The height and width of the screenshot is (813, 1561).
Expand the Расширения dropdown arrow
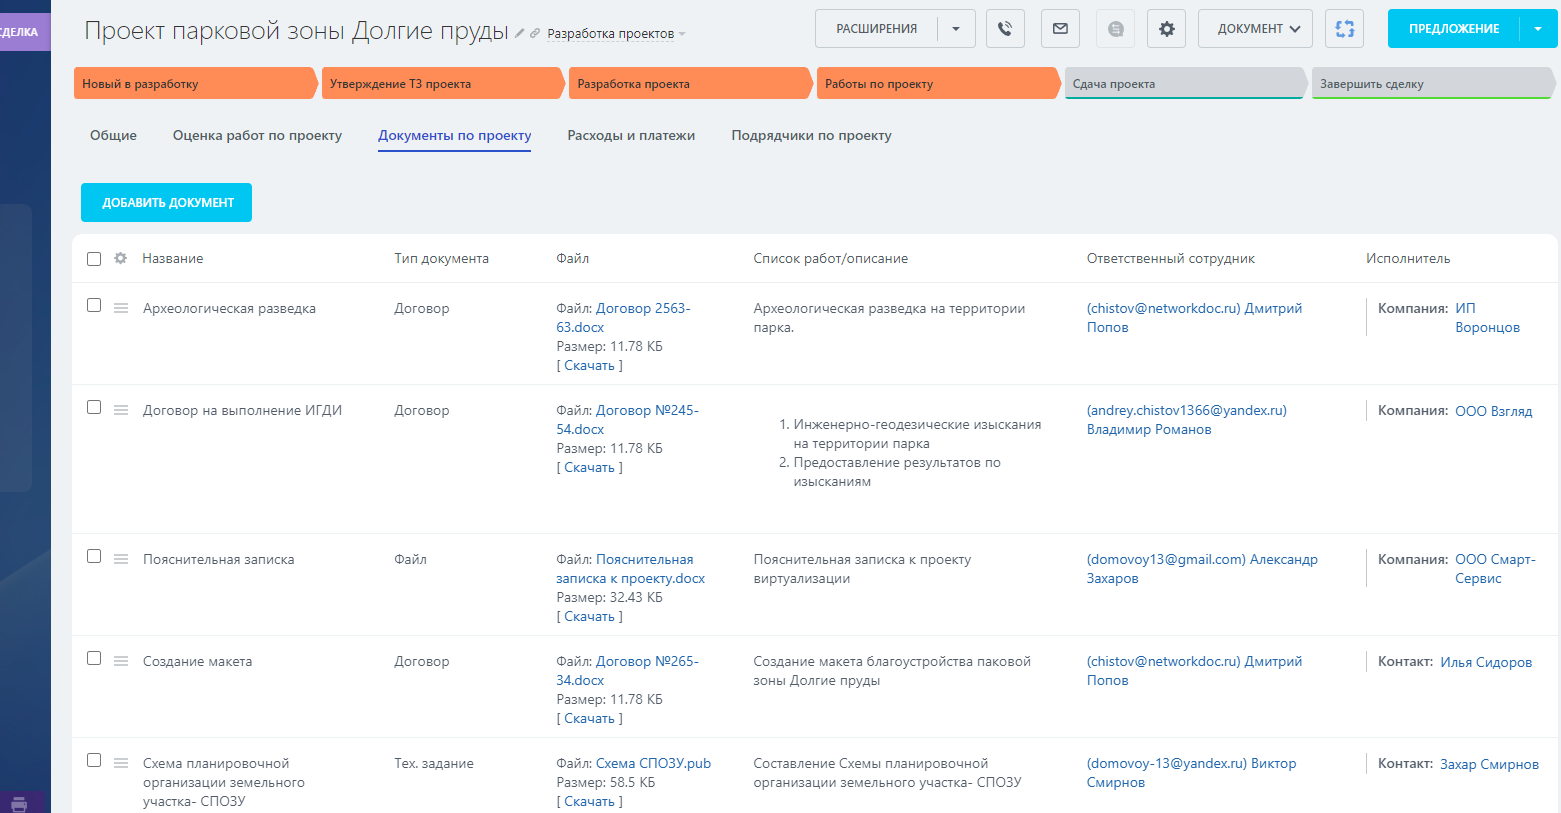(x=956, y=29)
